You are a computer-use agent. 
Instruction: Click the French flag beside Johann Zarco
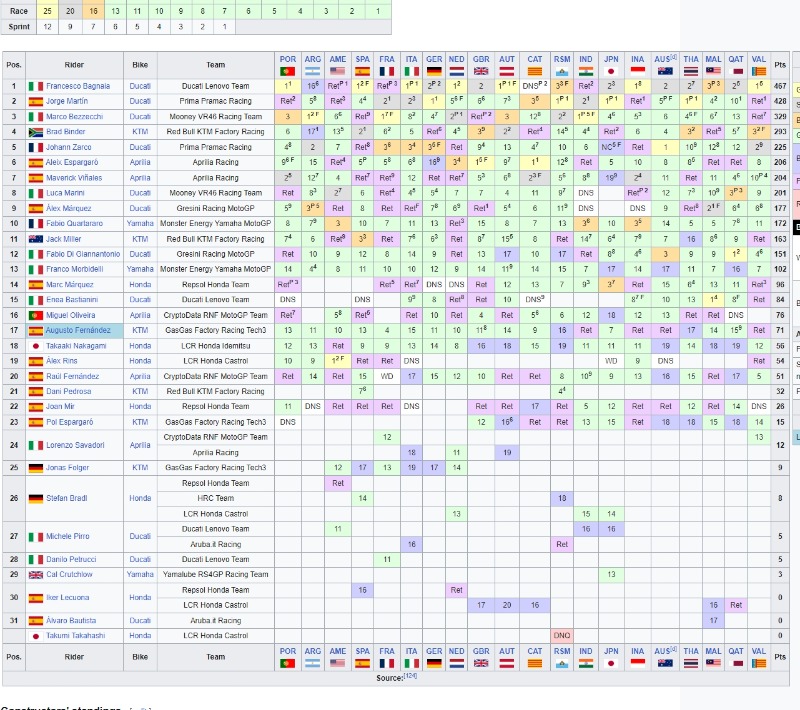[36, 147]
